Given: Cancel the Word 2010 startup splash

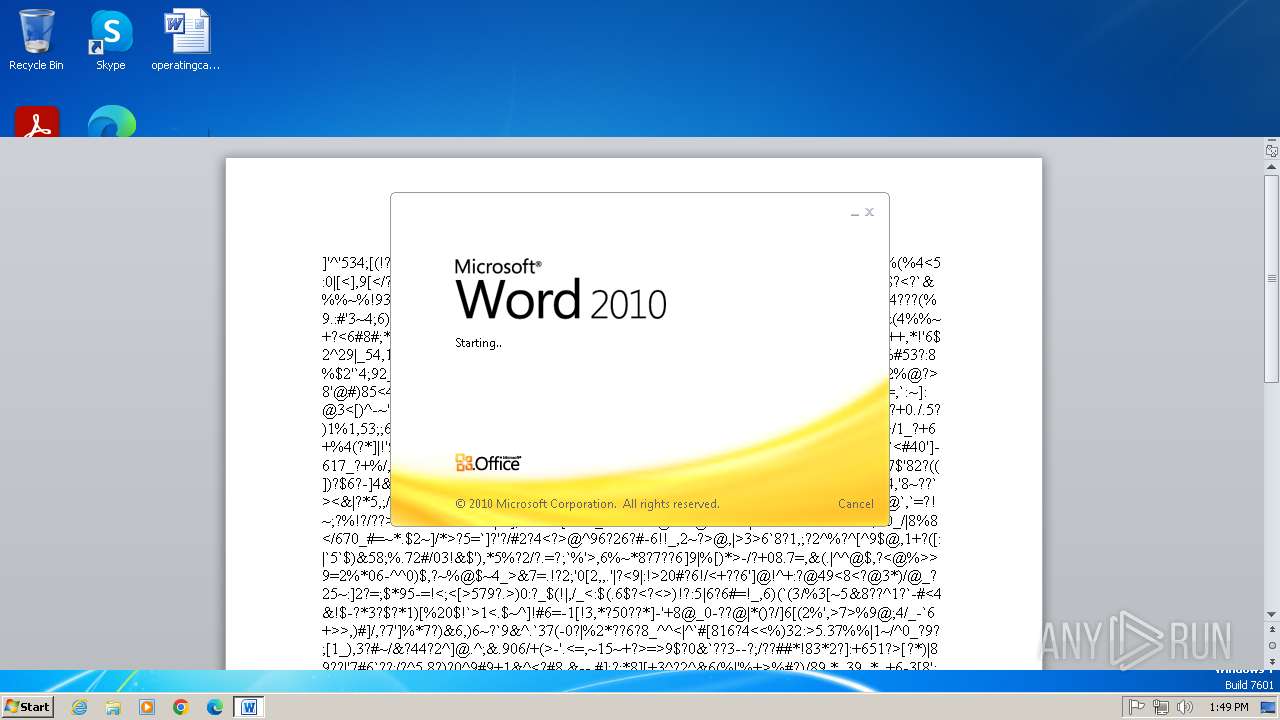Looking at the screenshot, I should tap(855, 504).
